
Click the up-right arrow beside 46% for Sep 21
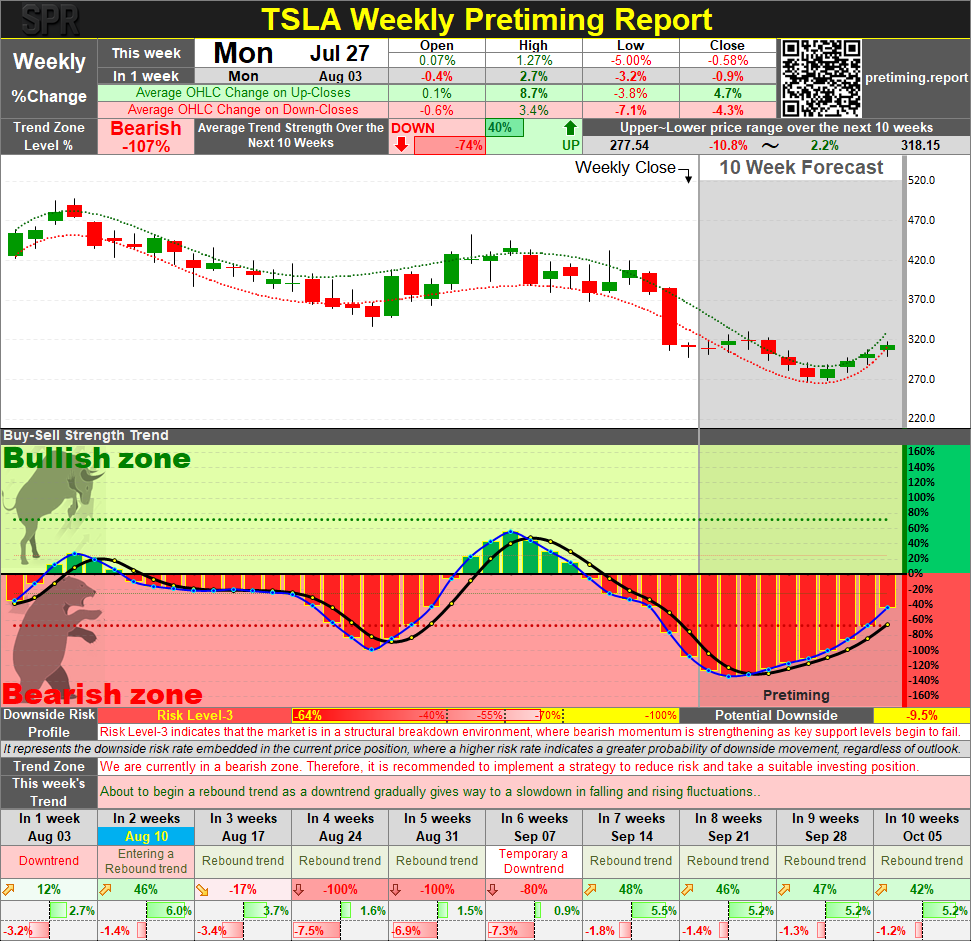click(x=687, y=890)
